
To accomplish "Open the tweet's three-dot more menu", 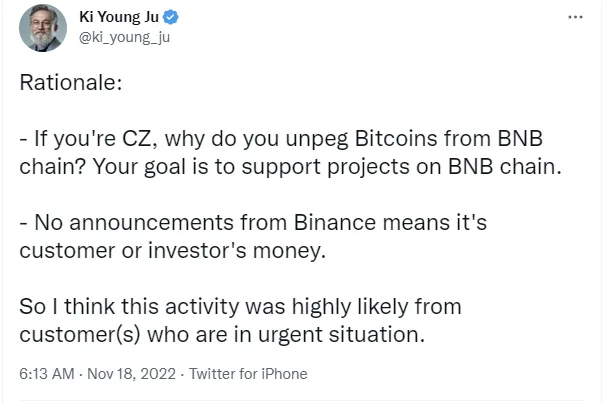I will [x=575, y=18].
